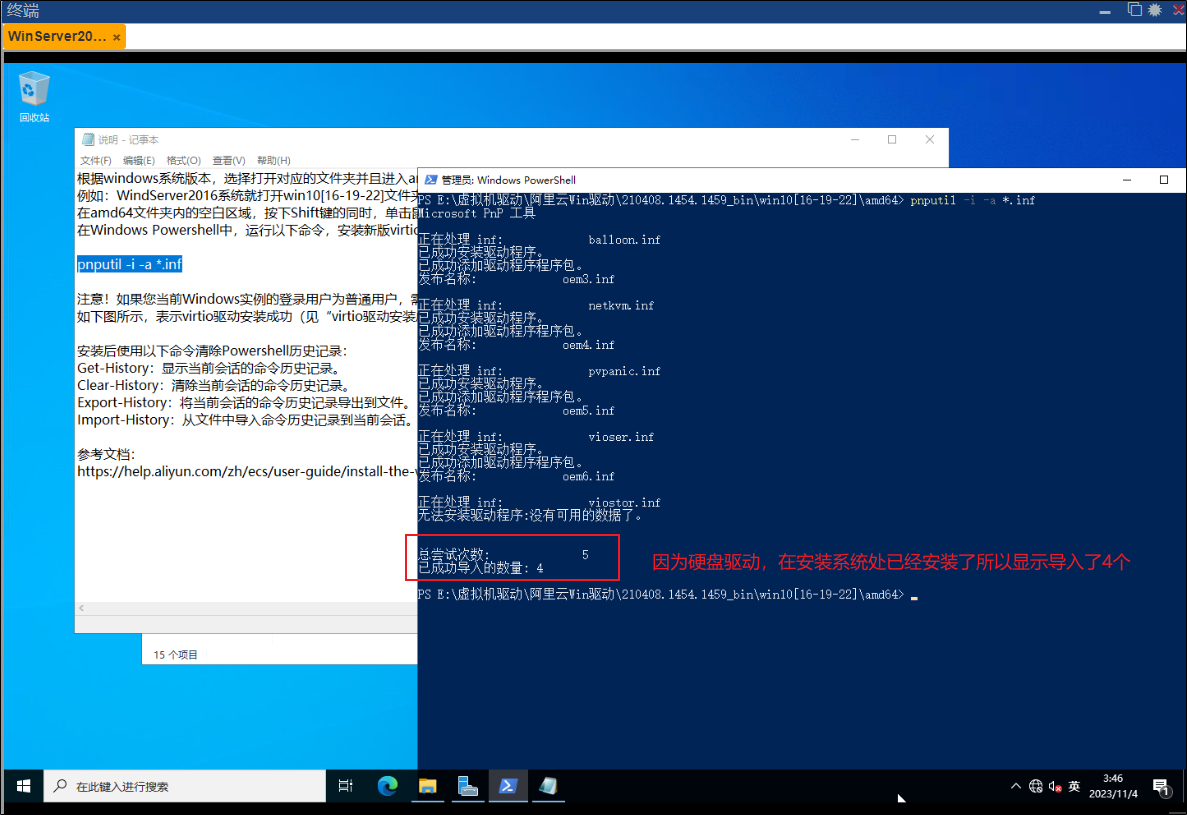This screenshot has height=815, width=1187.
Task: Click the Windows Start button
Action: coord(23,786)
